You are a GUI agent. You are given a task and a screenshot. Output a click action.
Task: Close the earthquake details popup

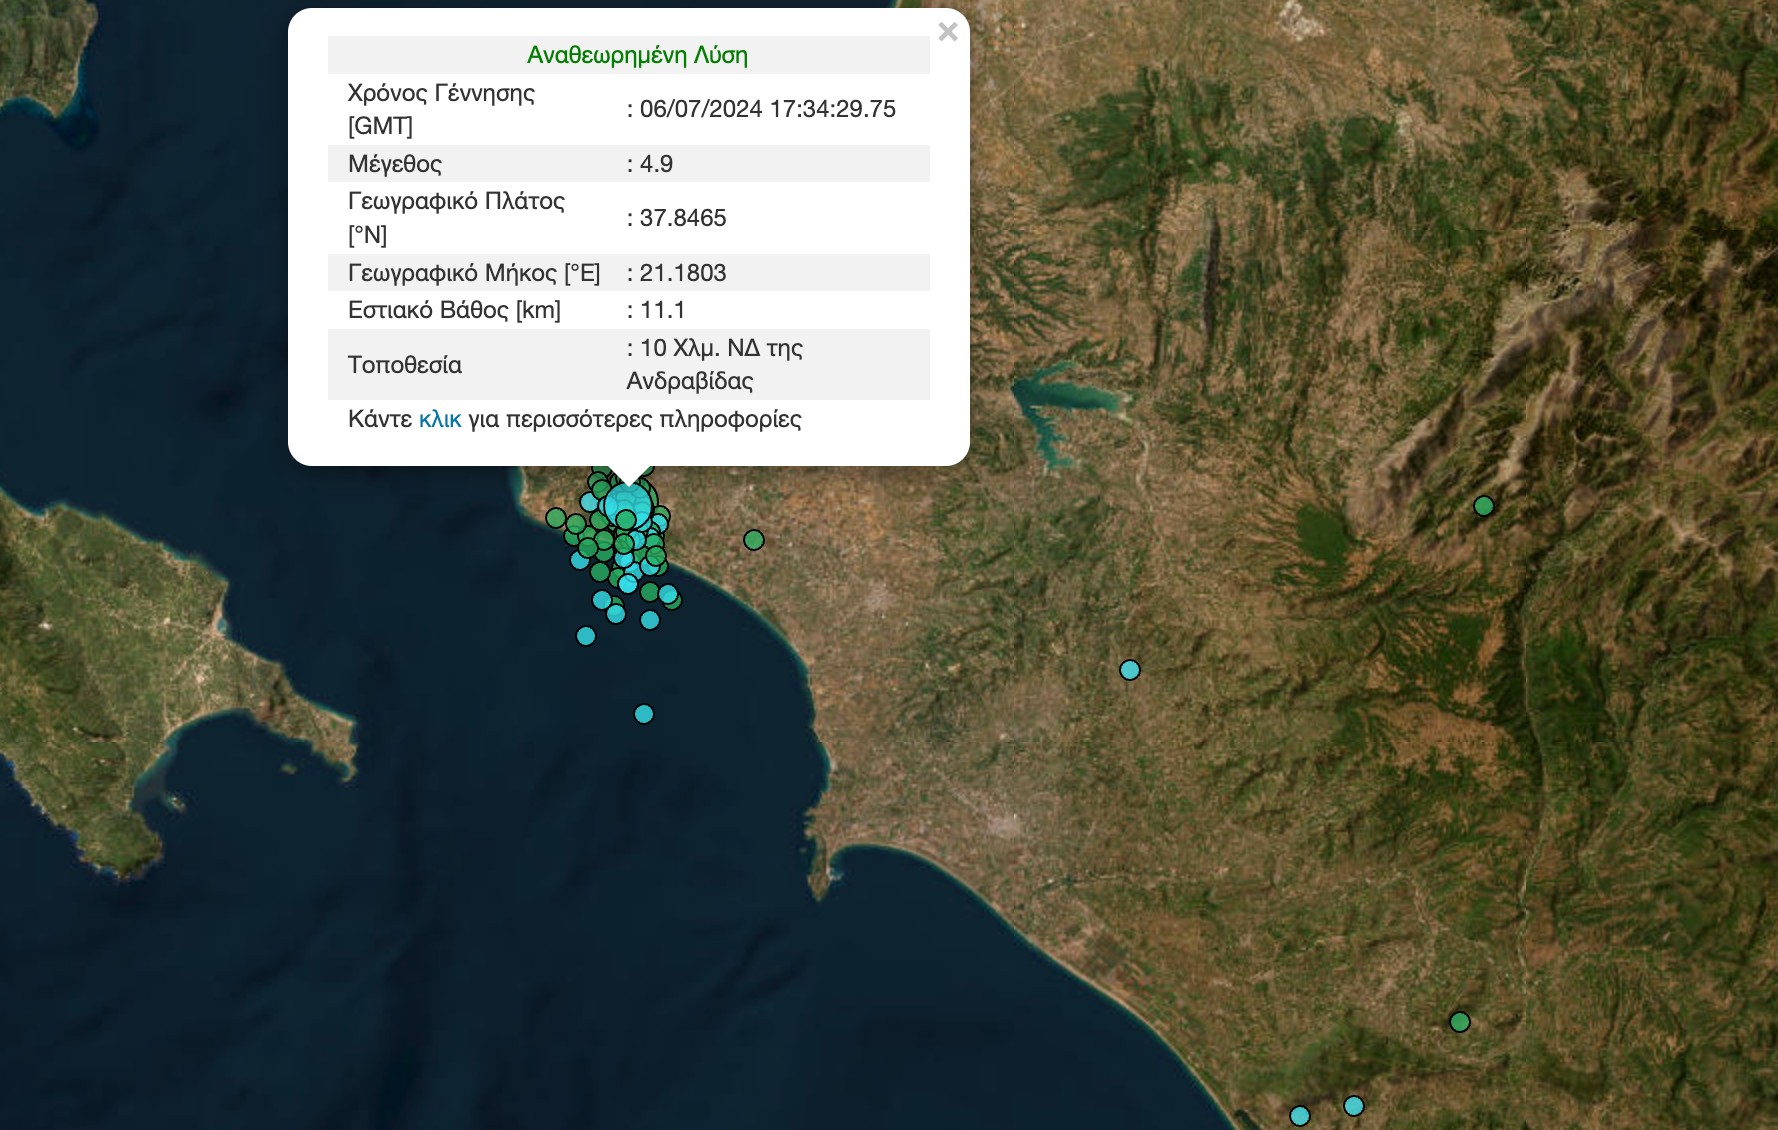point(948,32)
